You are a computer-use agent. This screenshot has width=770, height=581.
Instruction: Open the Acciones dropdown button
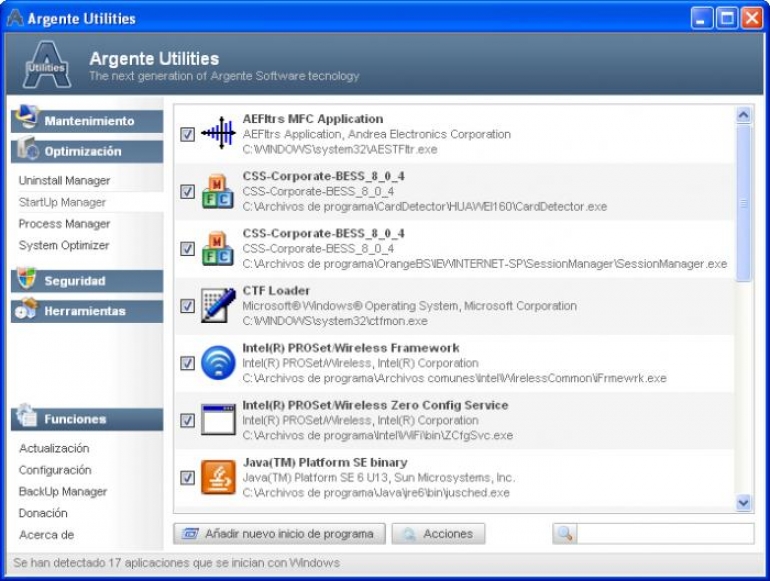coord(438,533)
